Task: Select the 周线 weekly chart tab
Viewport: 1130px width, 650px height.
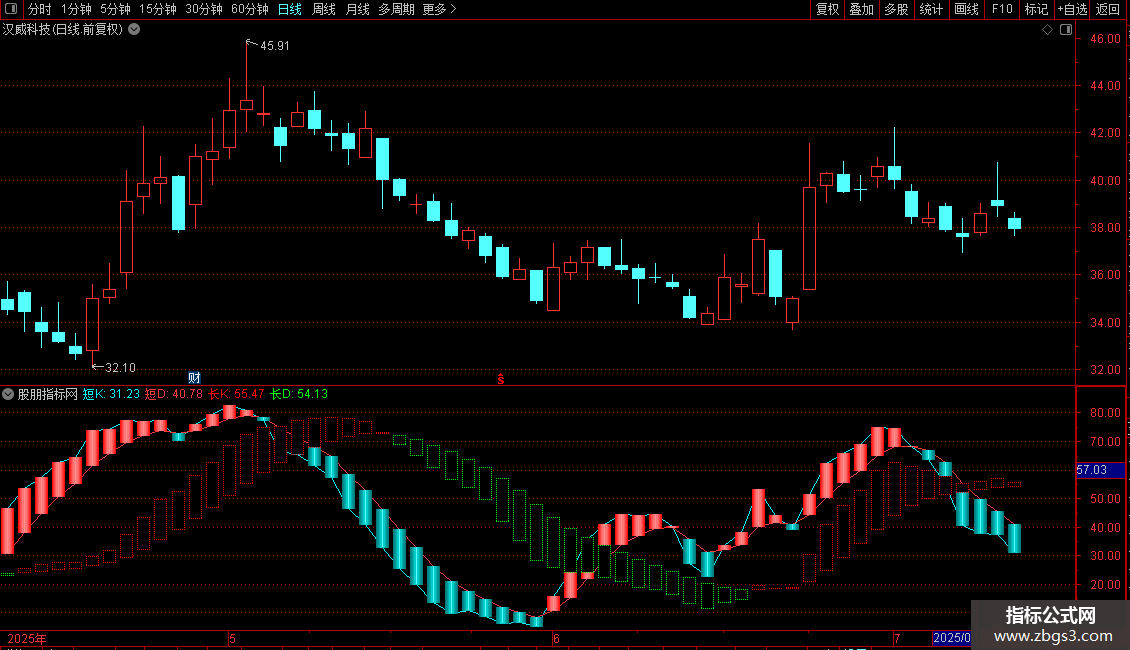Action: [324, 9]
